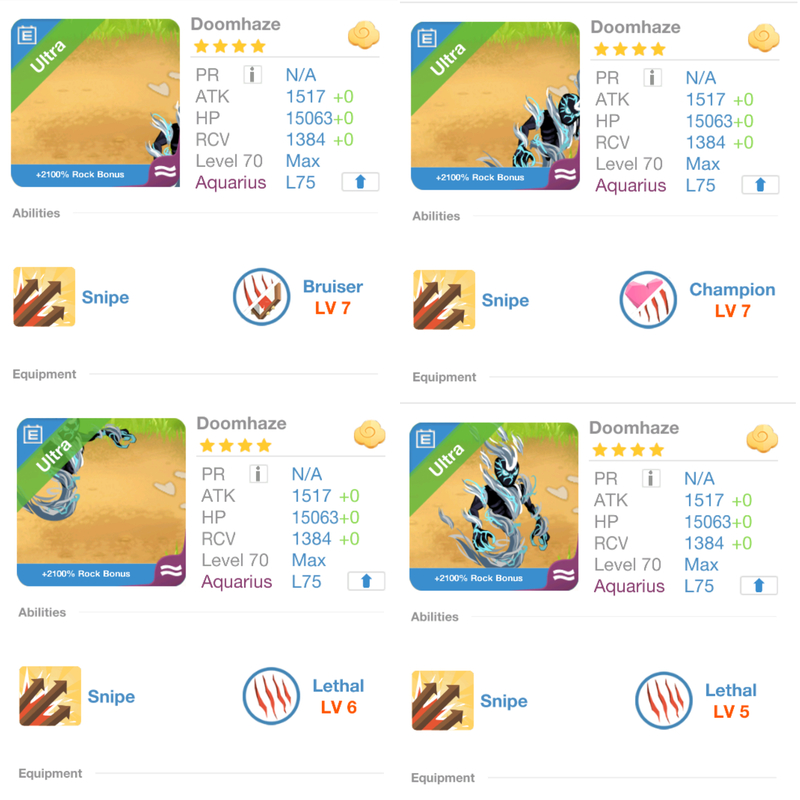The image size is (800, 800).
Task: Click Aquarius upgrade arrow on Lethal LV 5 card
Action: click(759, 585)
